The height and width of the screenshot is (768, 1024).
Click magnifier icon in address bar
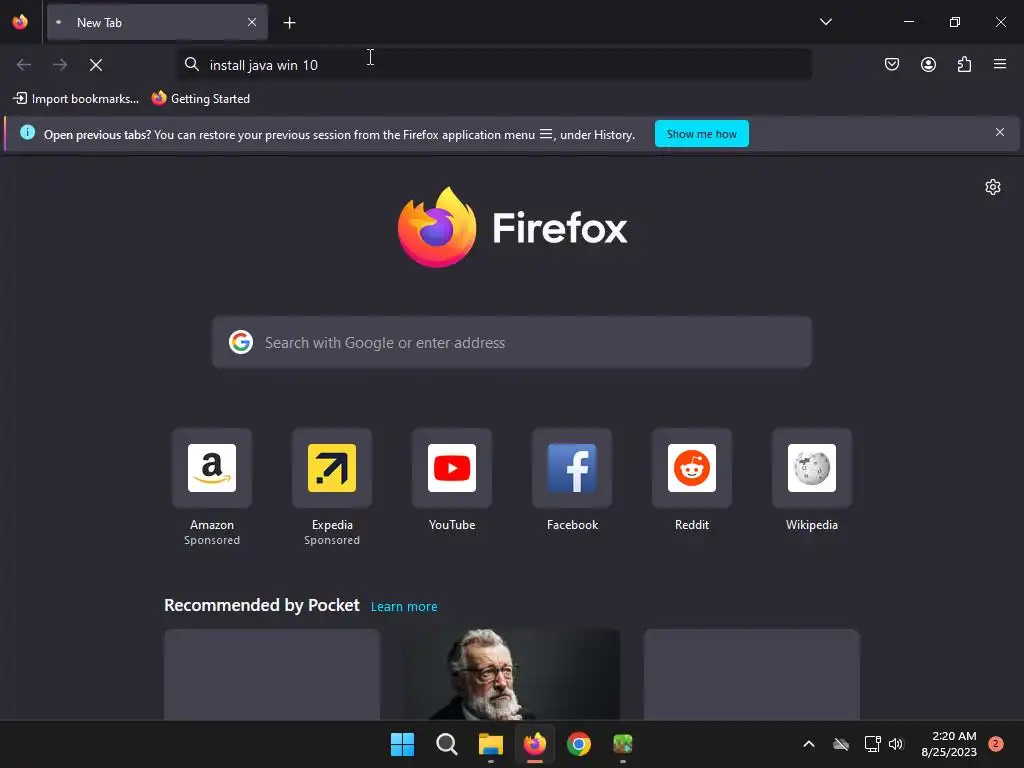(x=191, y=64)
